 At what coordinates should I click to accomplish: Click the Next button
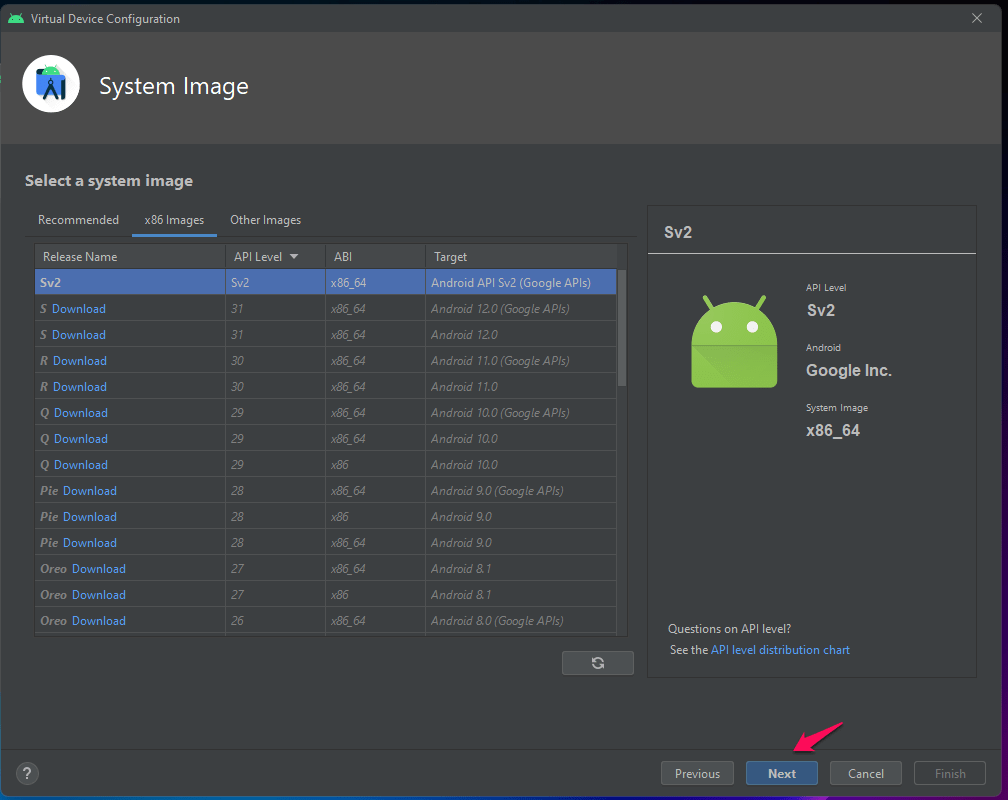[x=782, y=774]
